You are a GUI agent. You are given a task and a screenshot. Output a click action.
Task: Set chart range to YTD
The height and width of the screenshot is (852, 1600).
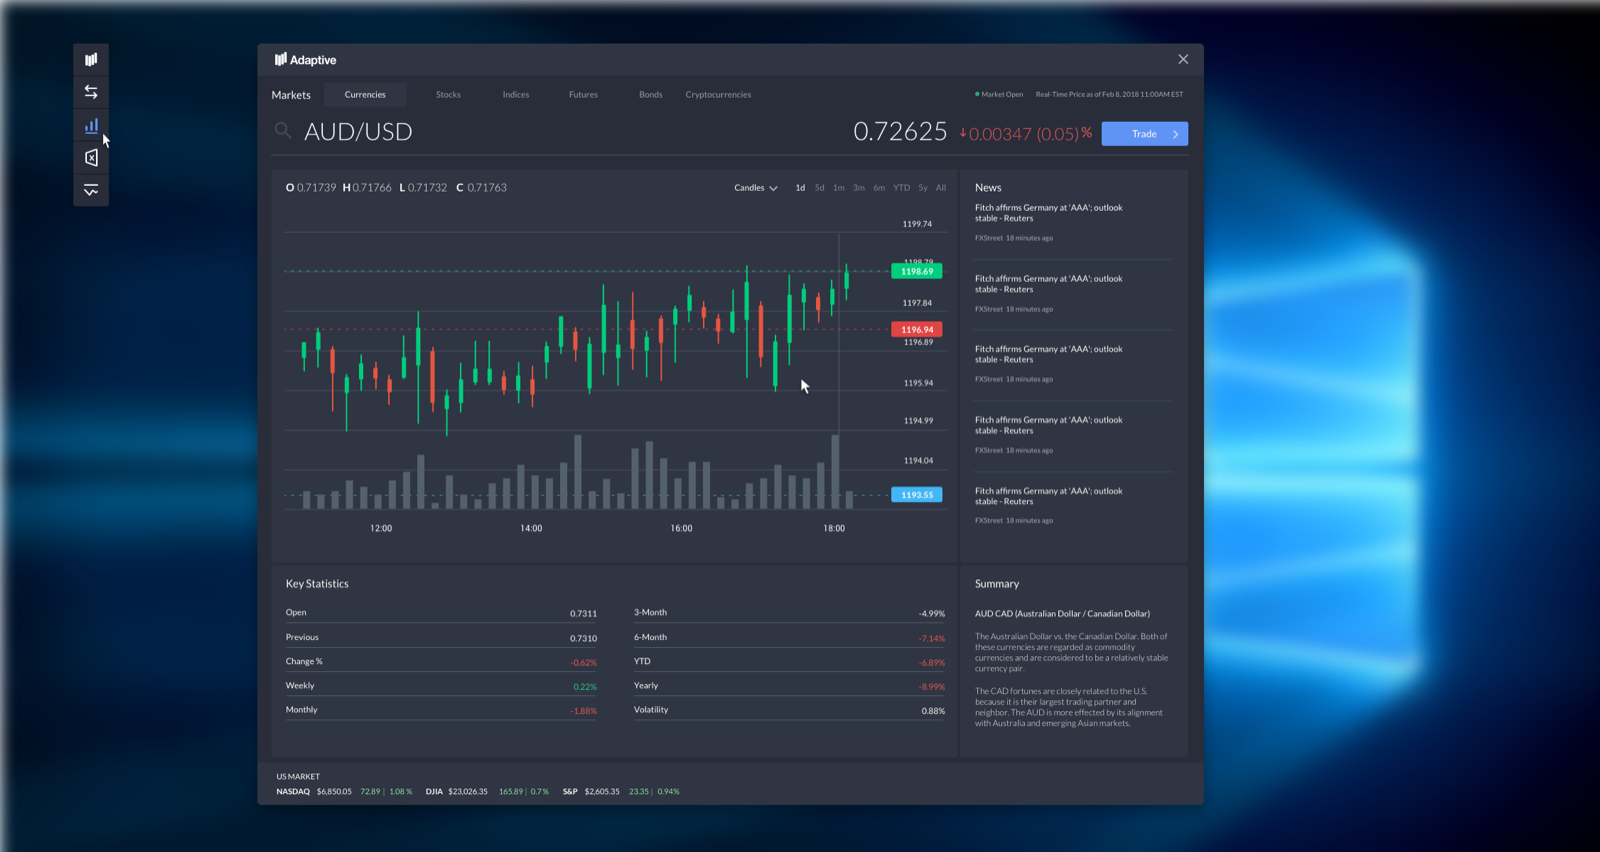point(902,188)
